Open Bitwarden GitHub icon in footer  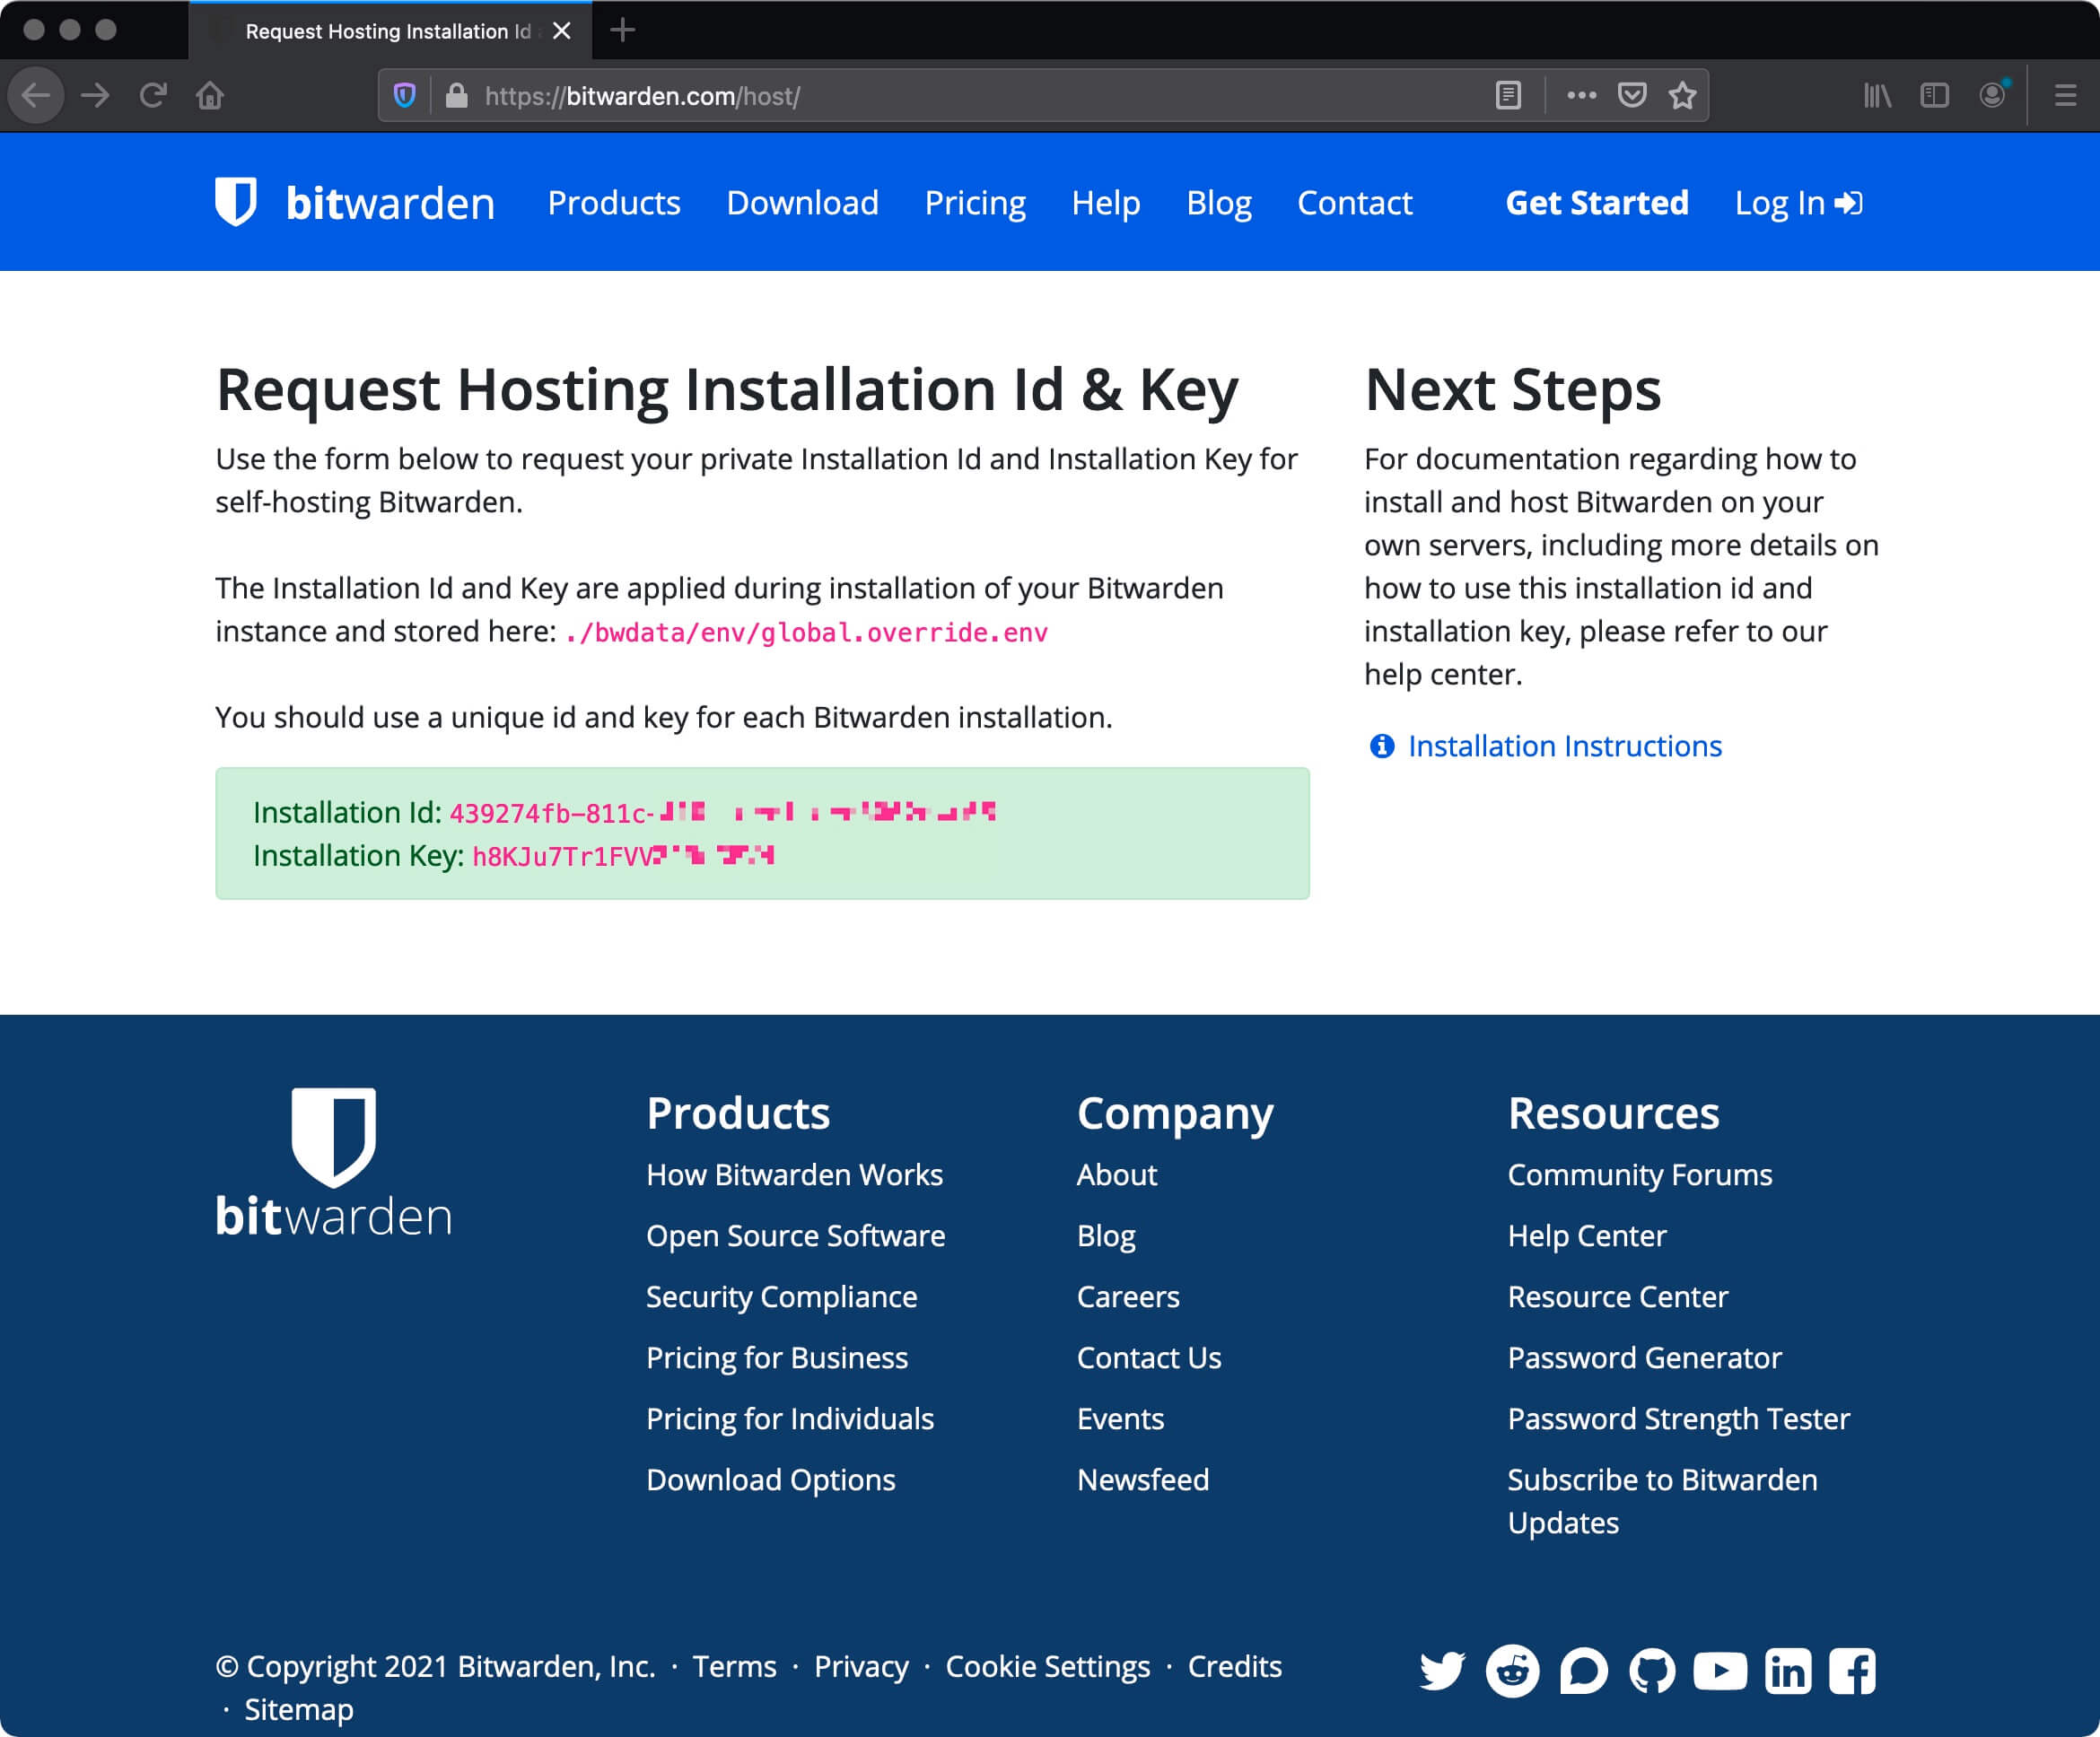tap(1652, 1671)
